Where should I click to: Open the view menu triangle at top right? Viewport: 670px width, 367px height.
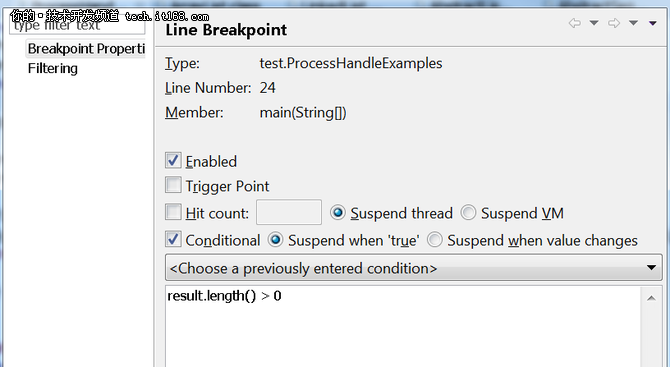(x=652, y=23)
